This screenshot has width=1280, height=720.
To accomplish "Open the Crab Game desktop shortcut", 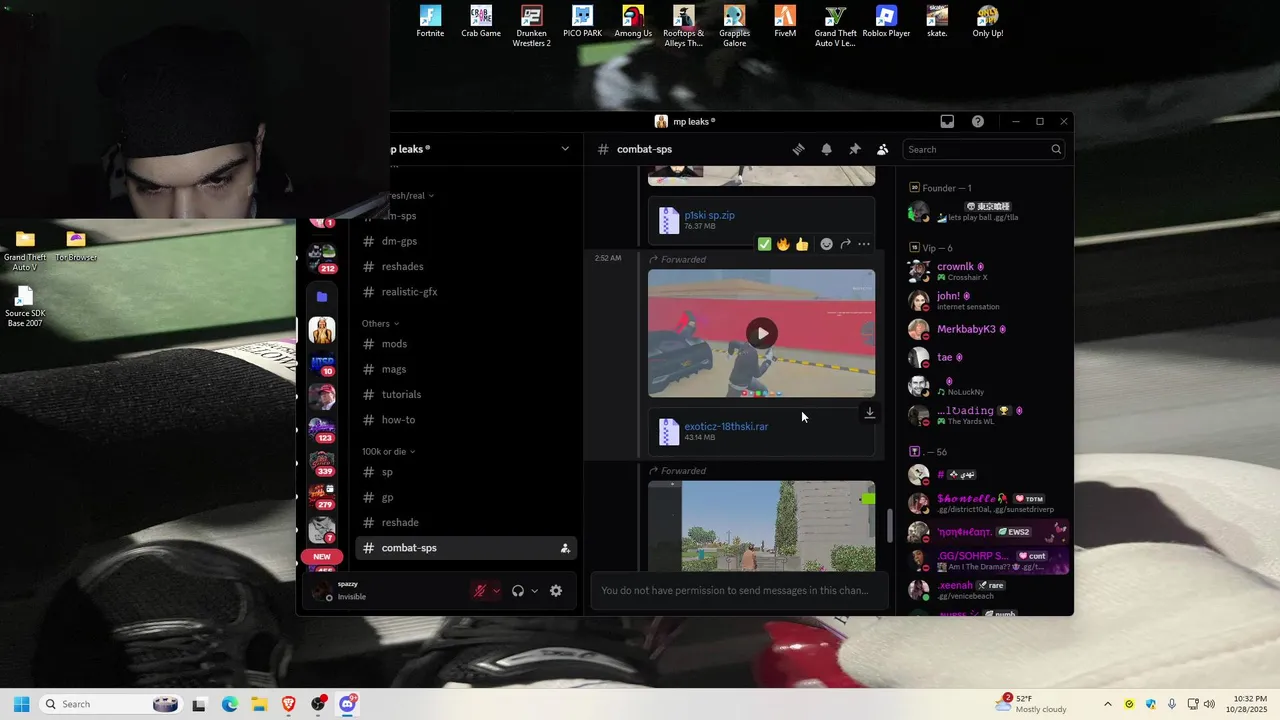I will click(x=481, y=22).
